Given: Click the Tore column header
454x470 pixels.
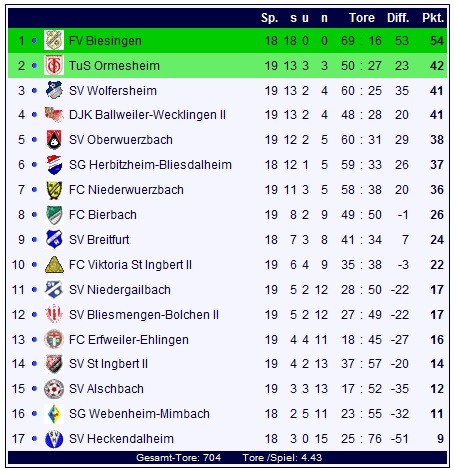Looking at the screenshot, I should click(362, 18).
